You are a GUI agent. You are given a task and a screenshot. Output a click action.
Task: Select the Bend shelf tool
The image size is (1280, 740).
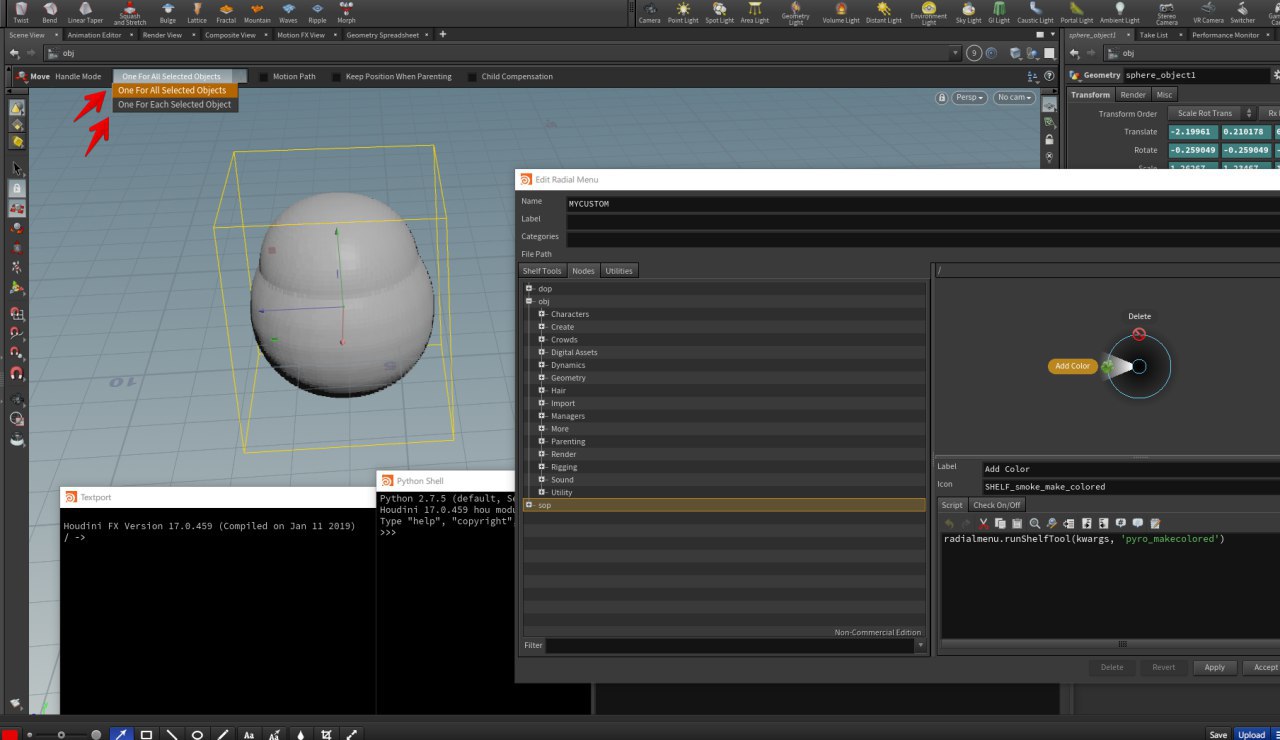49,12
